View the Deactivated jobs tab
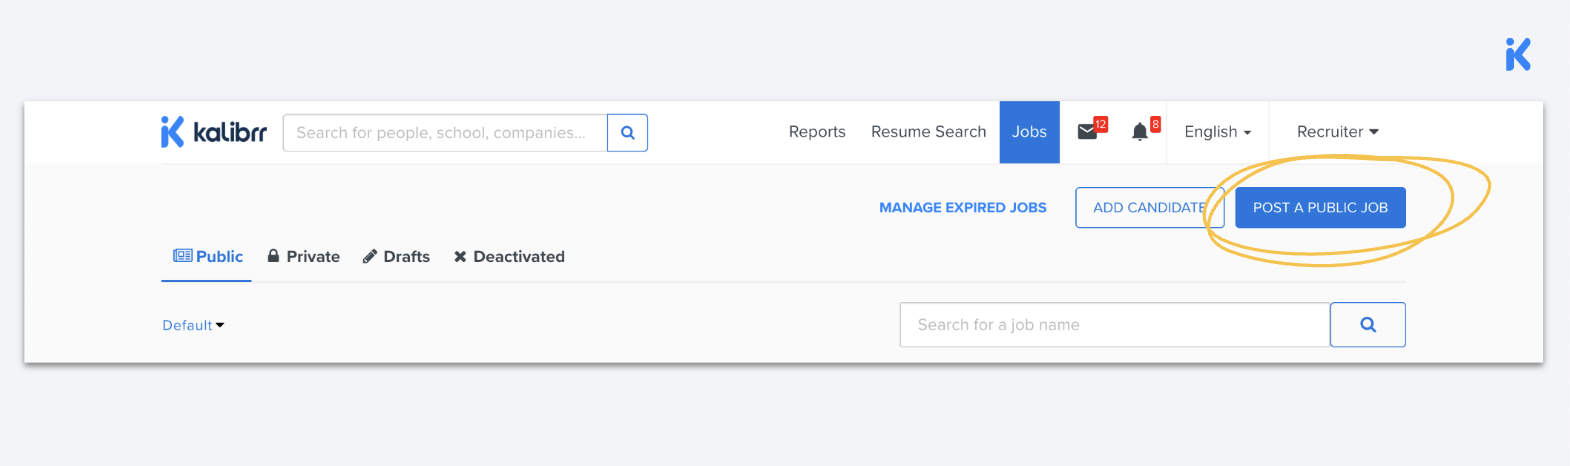The image size is (1570, 466). coord(509,257)
